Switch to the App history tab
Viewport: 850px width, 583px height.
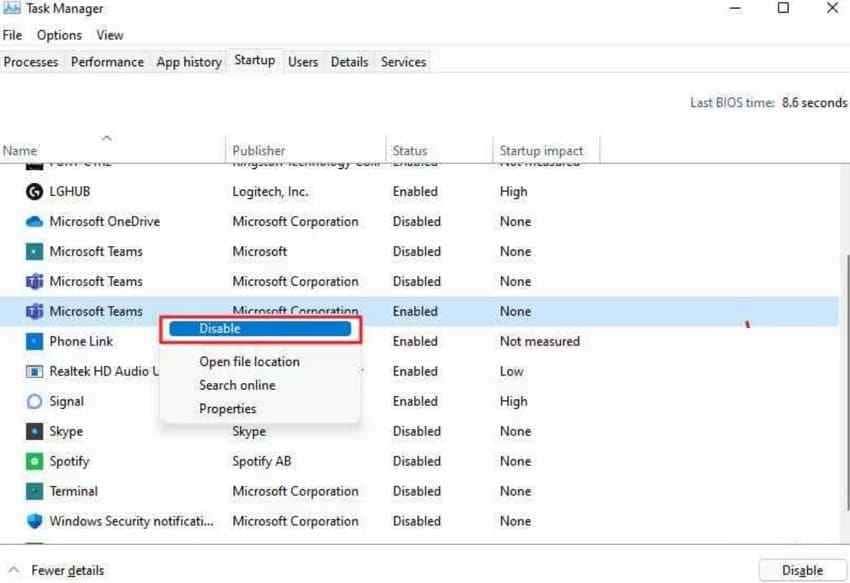[189, 62]
